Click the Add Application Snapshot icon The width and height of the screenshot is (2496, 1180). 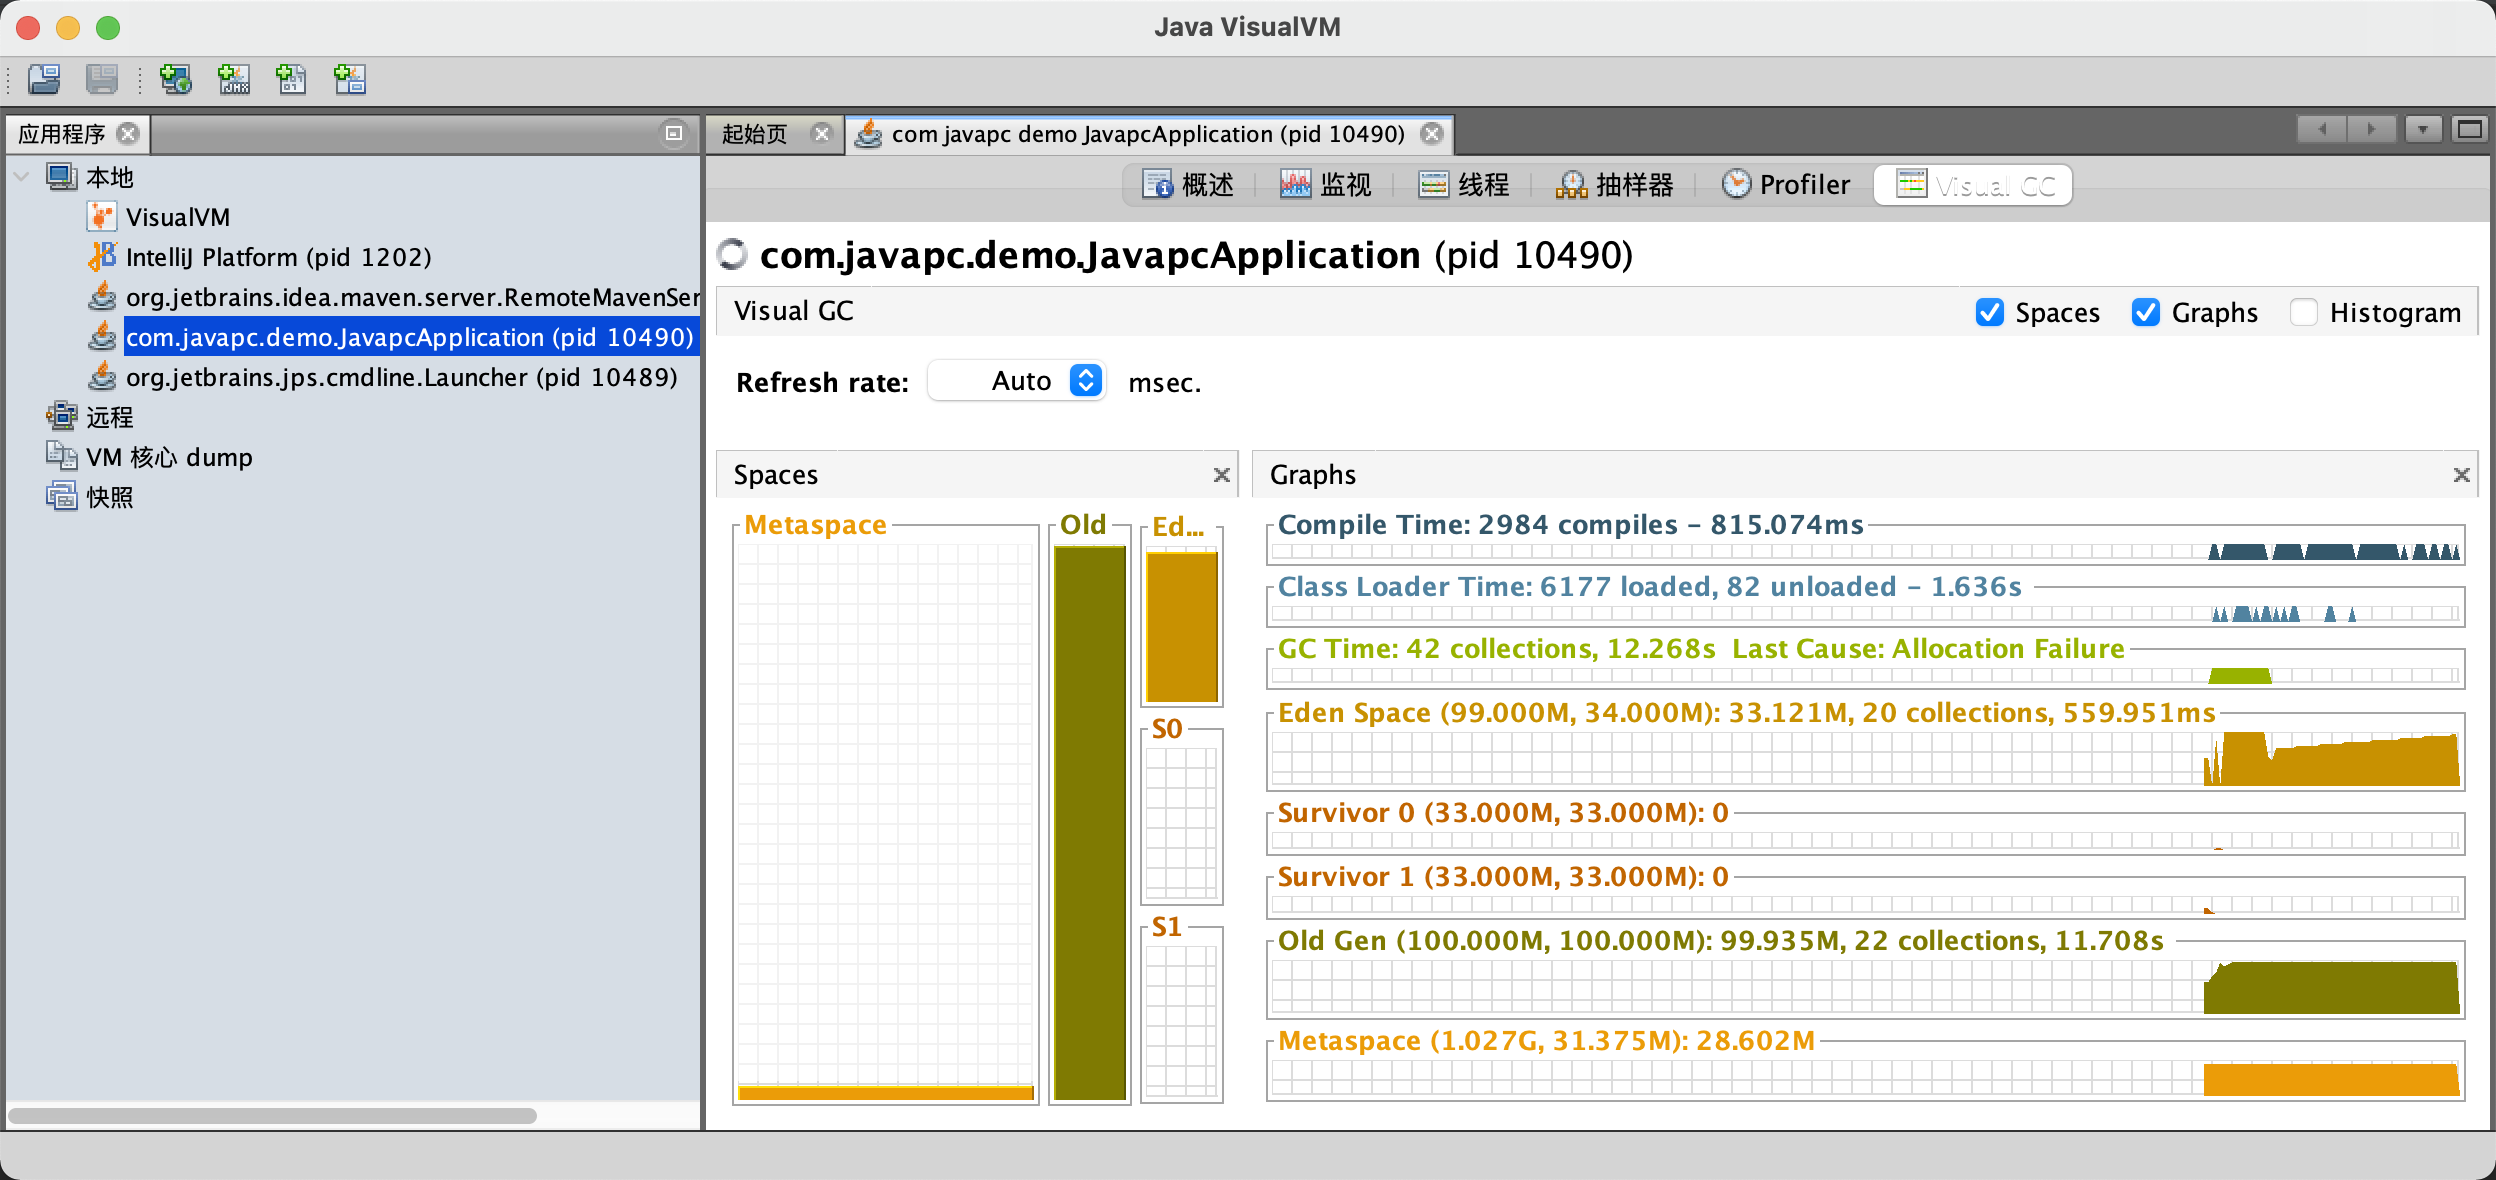pos(349,79)
